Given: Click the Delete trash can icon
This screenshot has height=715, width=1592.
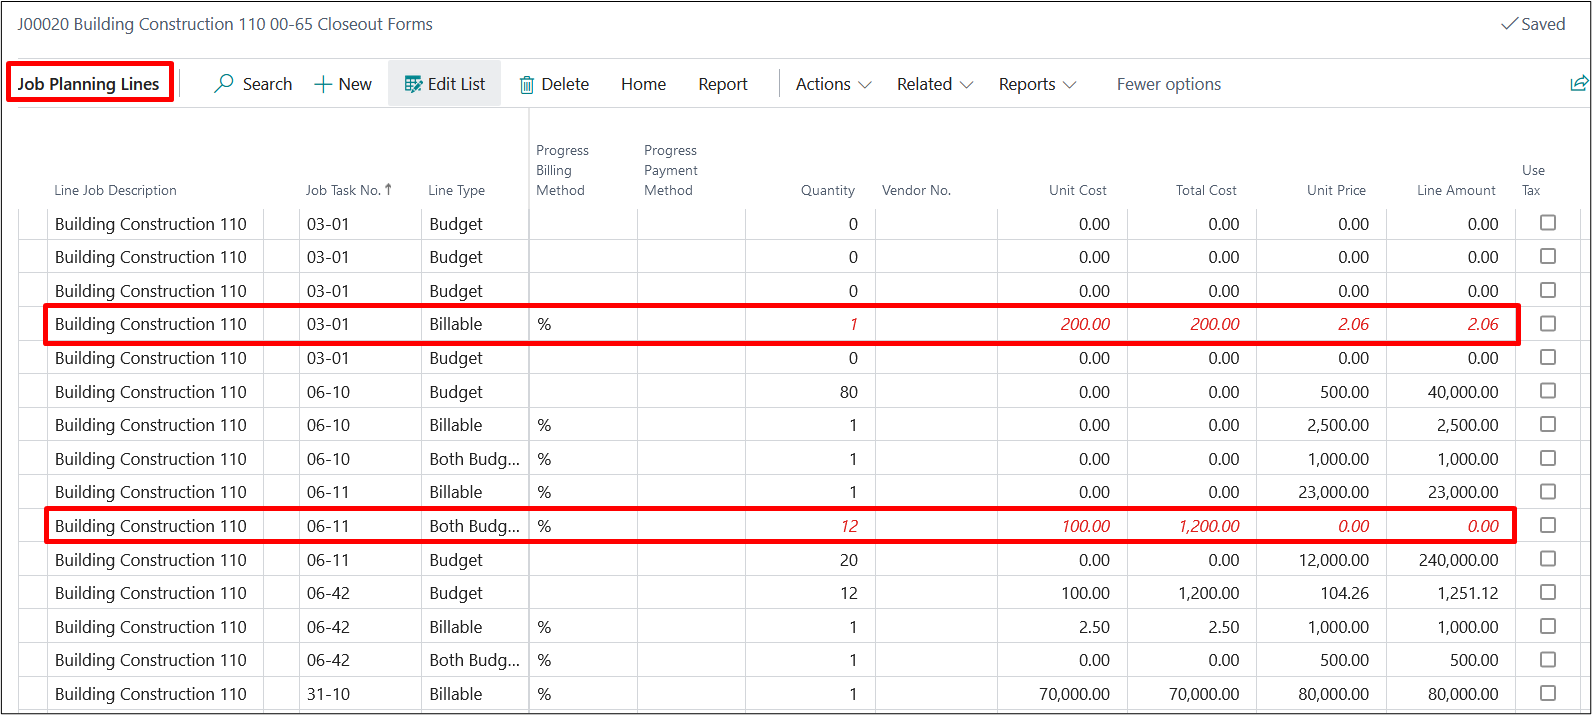Looking at the screenshot, I should tap(527, 85).
